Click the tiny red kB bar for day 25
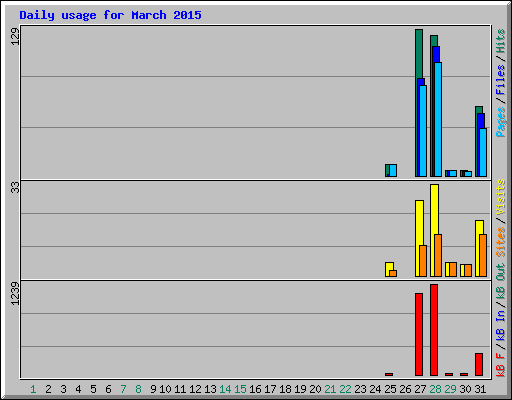 pos(389,375)
